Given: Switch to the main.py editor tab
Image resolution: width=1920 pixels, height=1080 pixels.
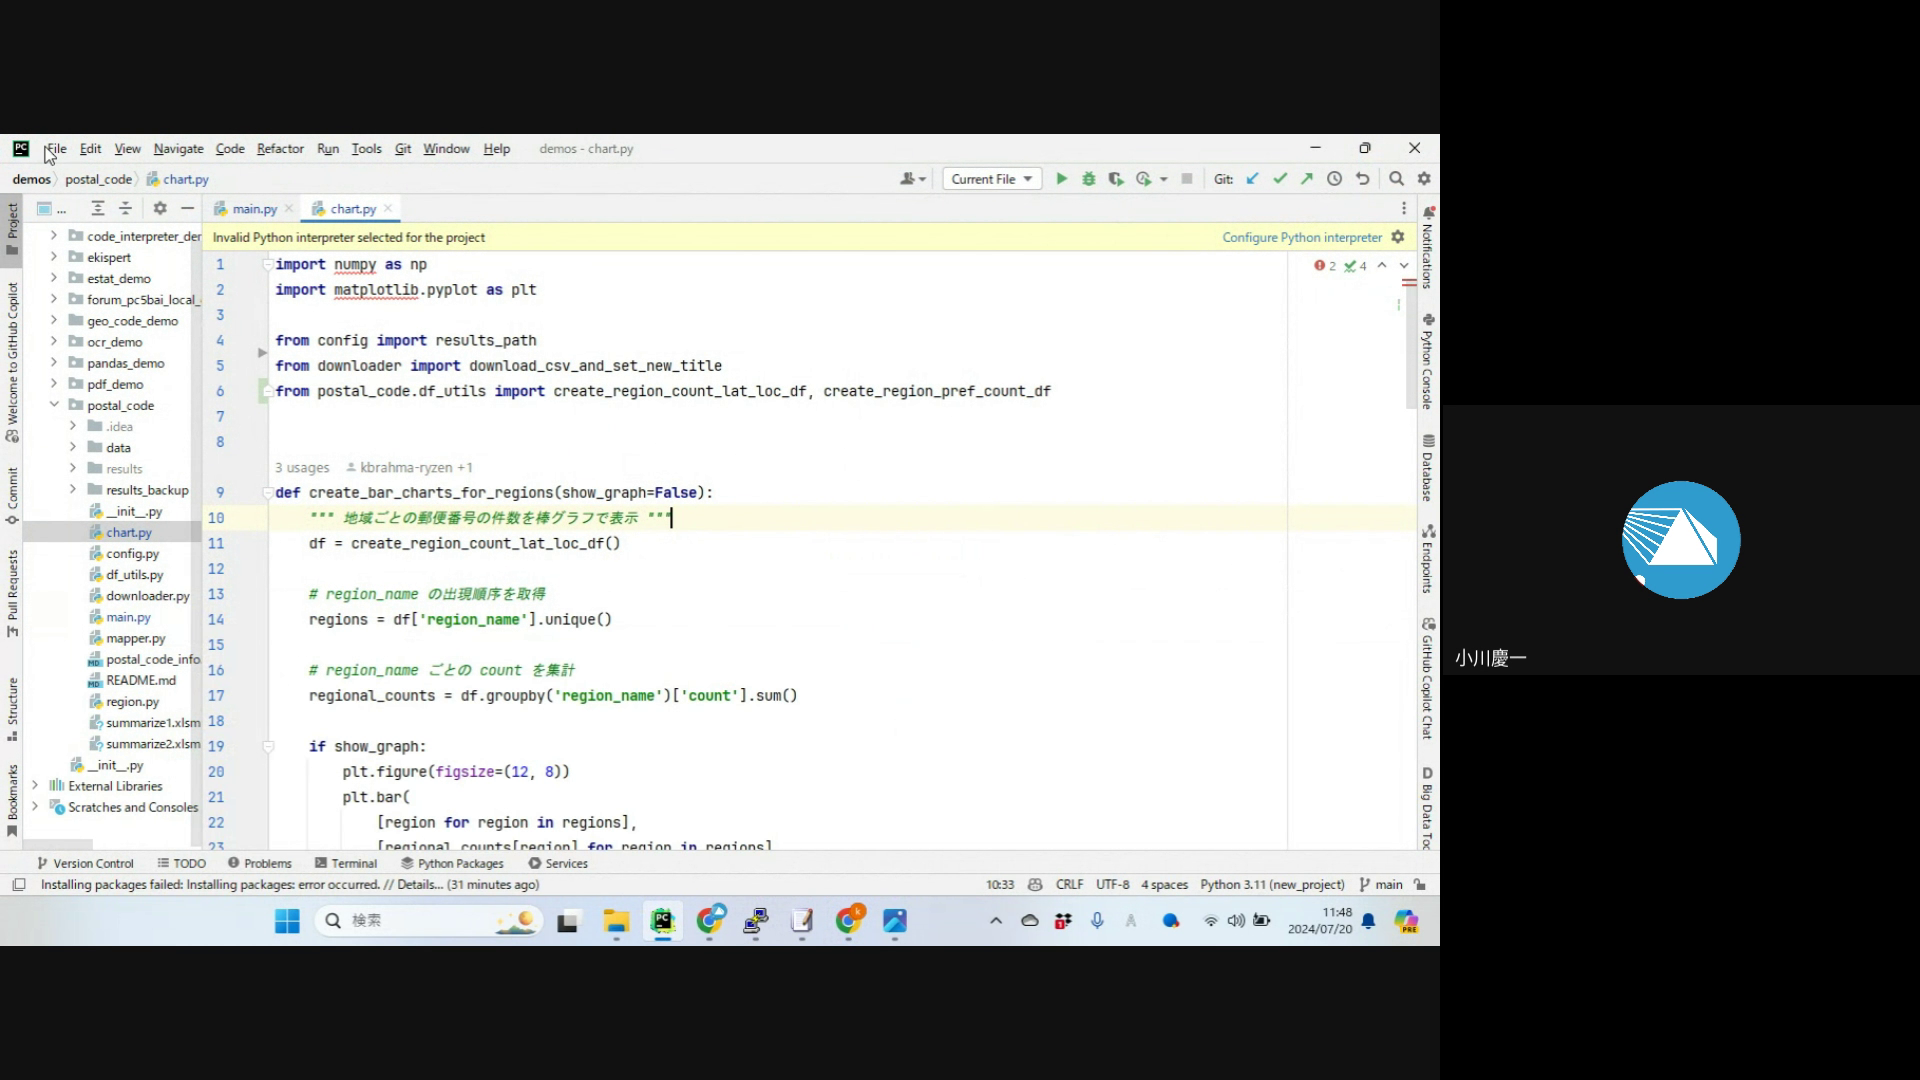Looking at the screenshot, I should click(254, 209).
